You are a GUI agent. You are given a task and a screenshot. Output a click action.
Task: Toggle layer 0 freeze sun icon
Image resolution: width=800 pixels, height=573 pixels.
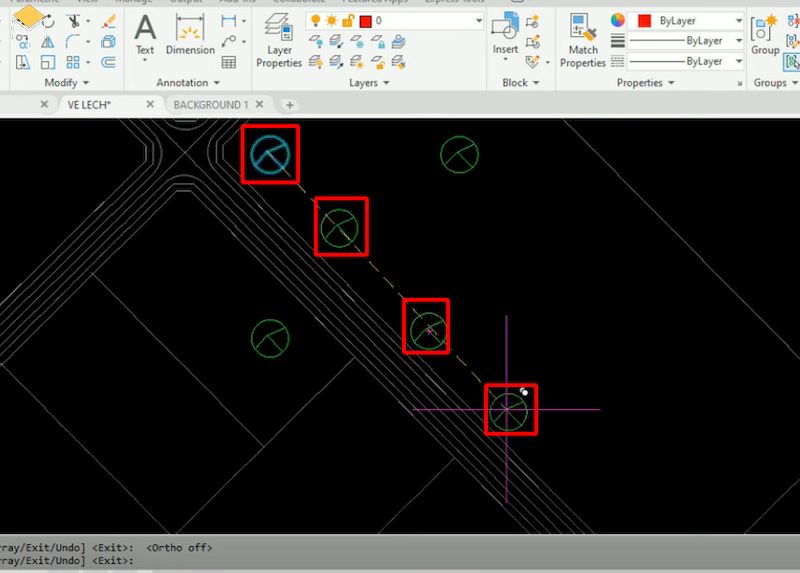point(332,21)
